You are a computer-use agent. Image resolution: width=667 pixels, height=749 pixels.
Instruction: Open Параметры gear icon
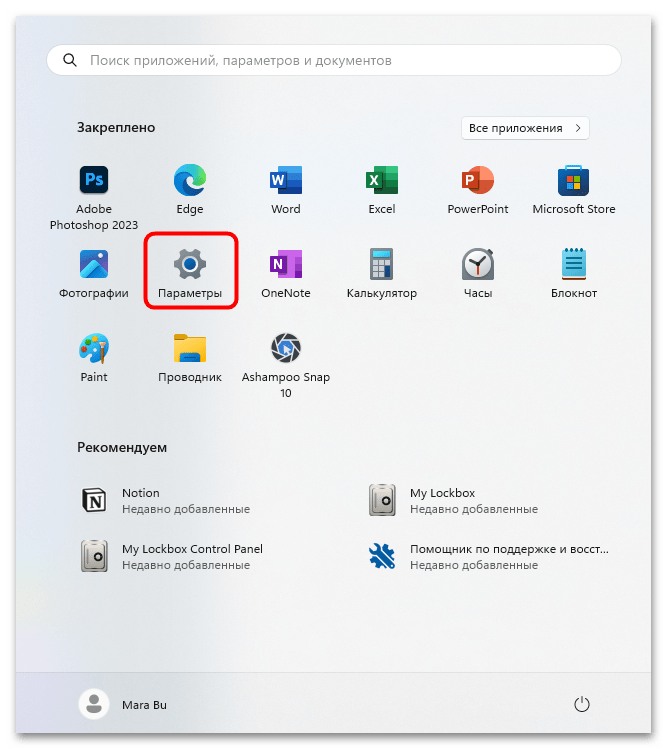[190, 264]
